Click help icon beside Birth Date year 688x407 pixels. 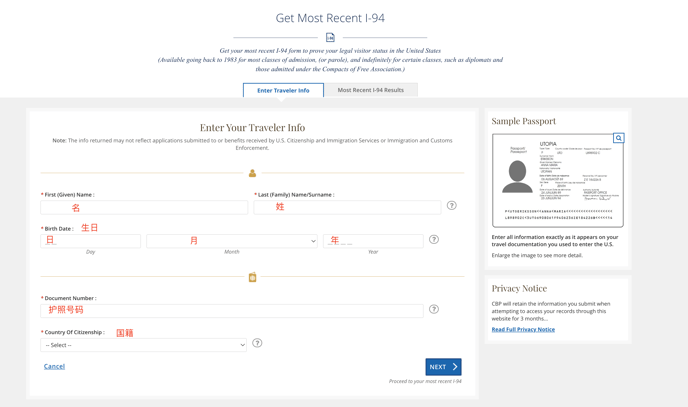[x=434, y=239]
